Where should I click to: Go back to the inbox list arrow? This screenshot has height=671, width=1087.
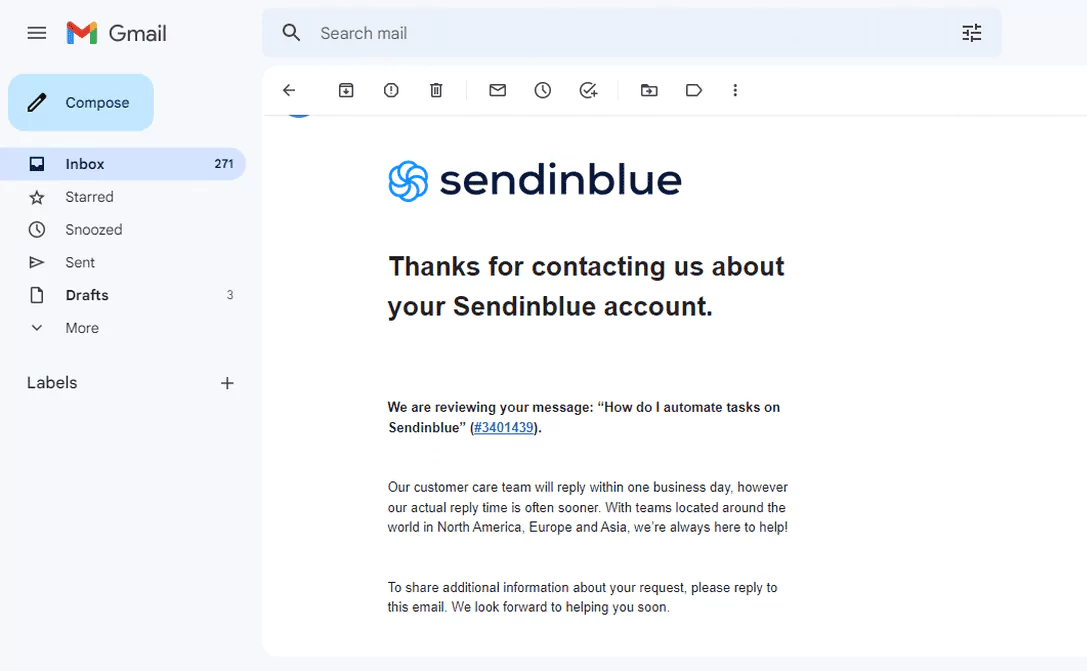(x=289, y=90)
